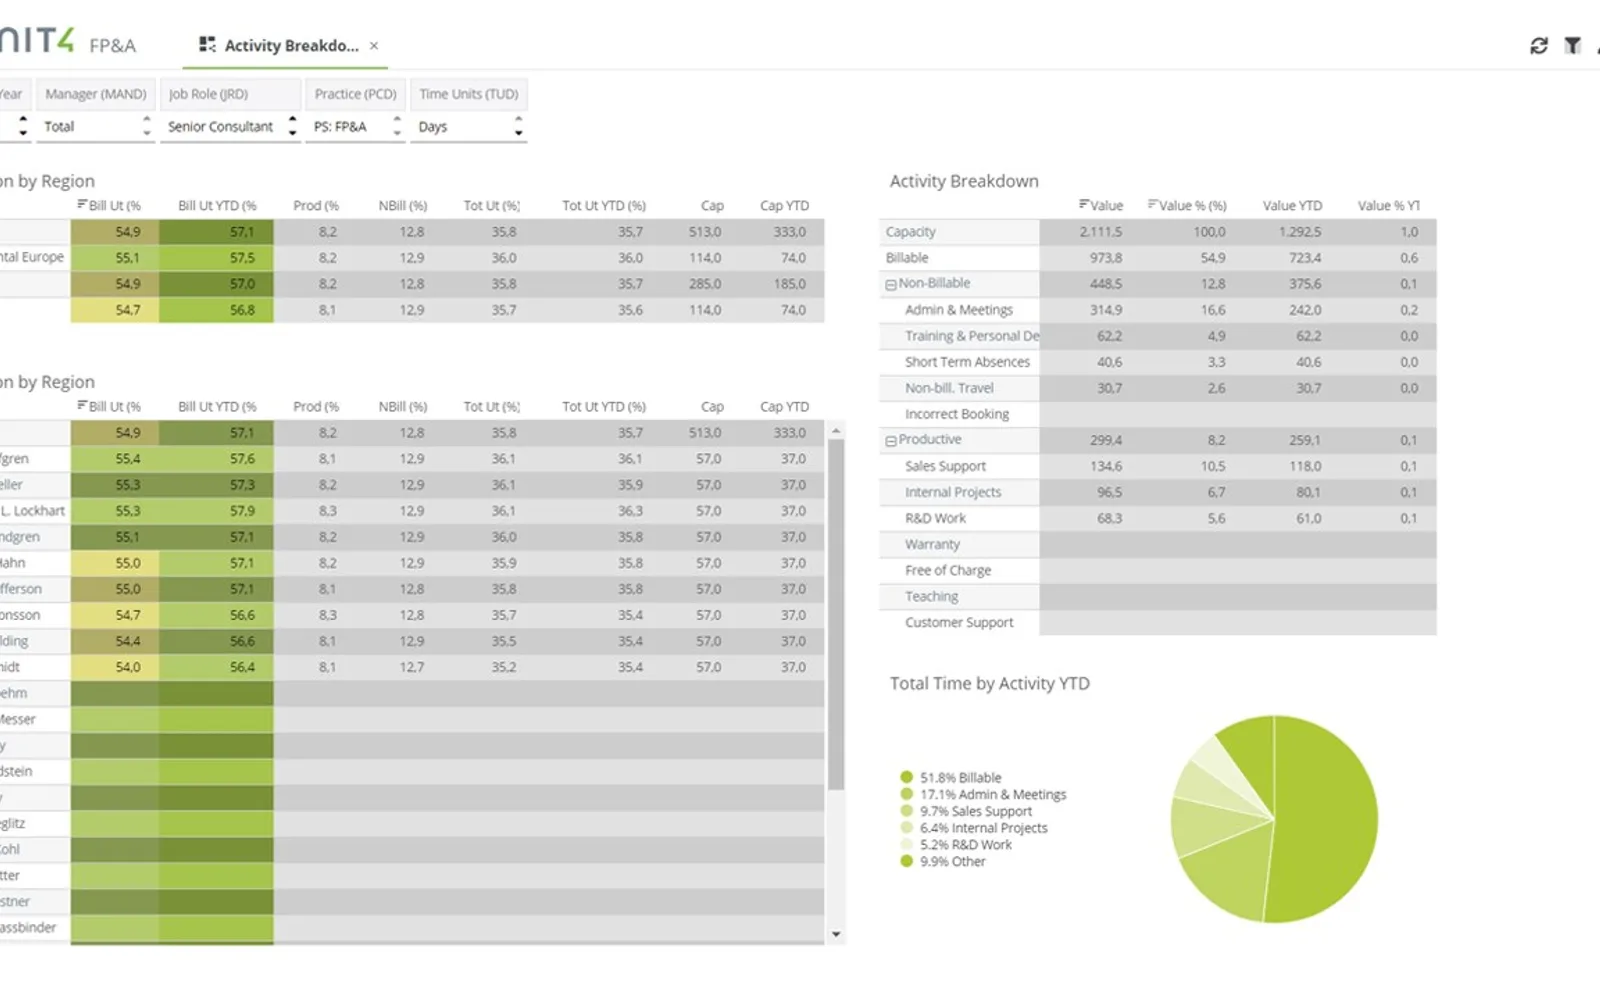Select the Customer Support row label
The image size is (1600, 1000).
click(959, 622)
